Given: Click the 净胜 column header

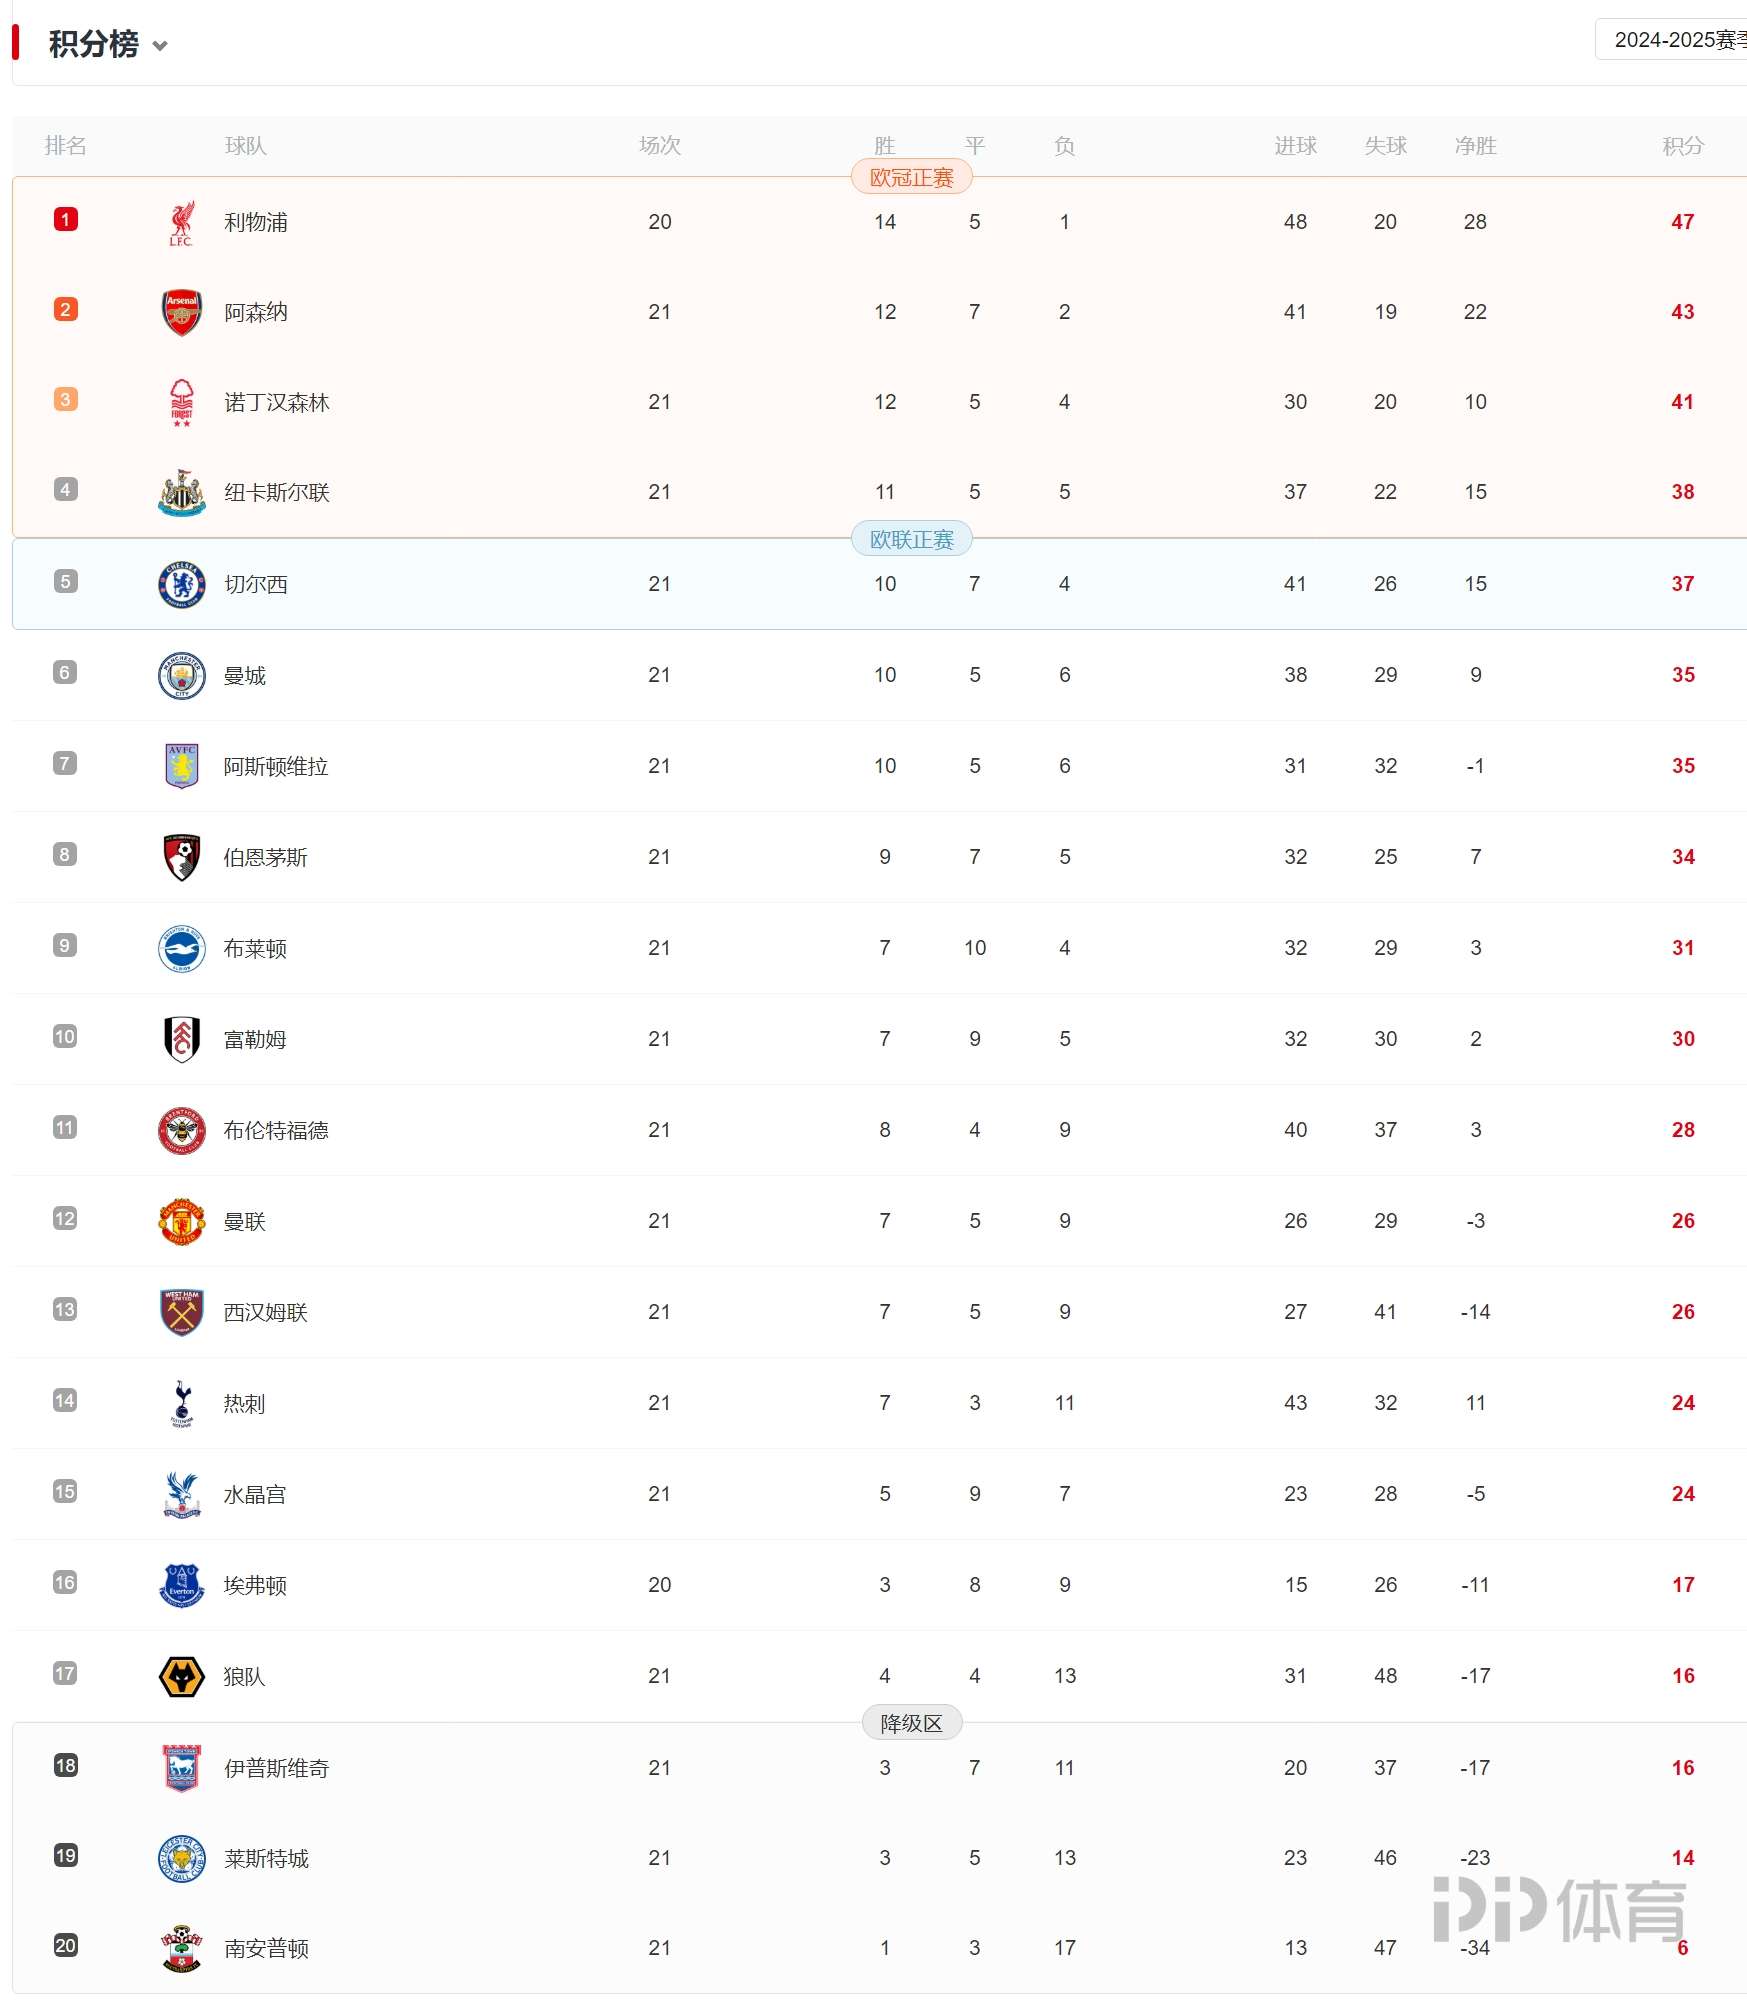Looking at the screenshot, I should 1475,146.
